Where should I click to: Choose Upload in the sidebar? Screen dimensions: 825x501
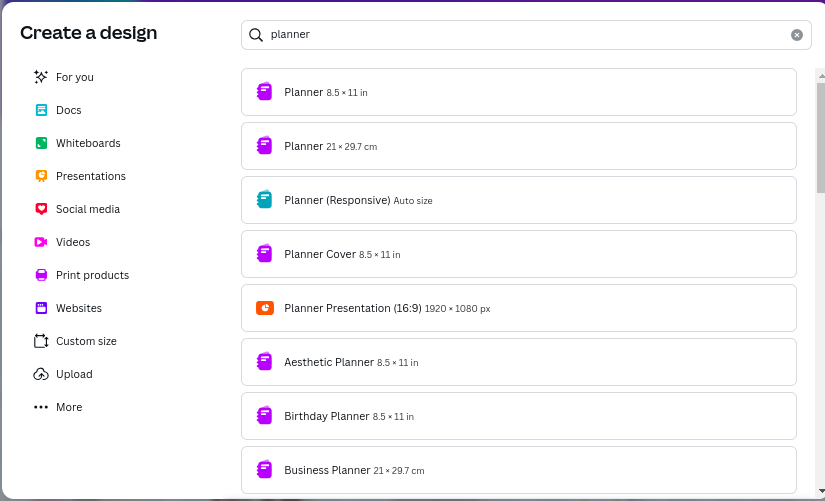pos(74,374)
